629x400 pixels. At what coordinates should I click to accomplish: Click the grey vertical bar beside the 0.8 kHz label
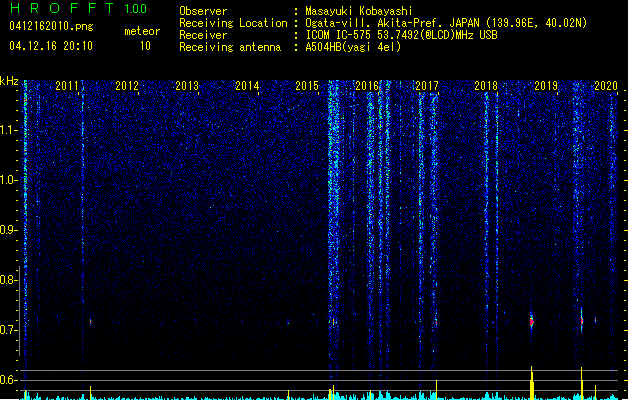click(20, 310)
